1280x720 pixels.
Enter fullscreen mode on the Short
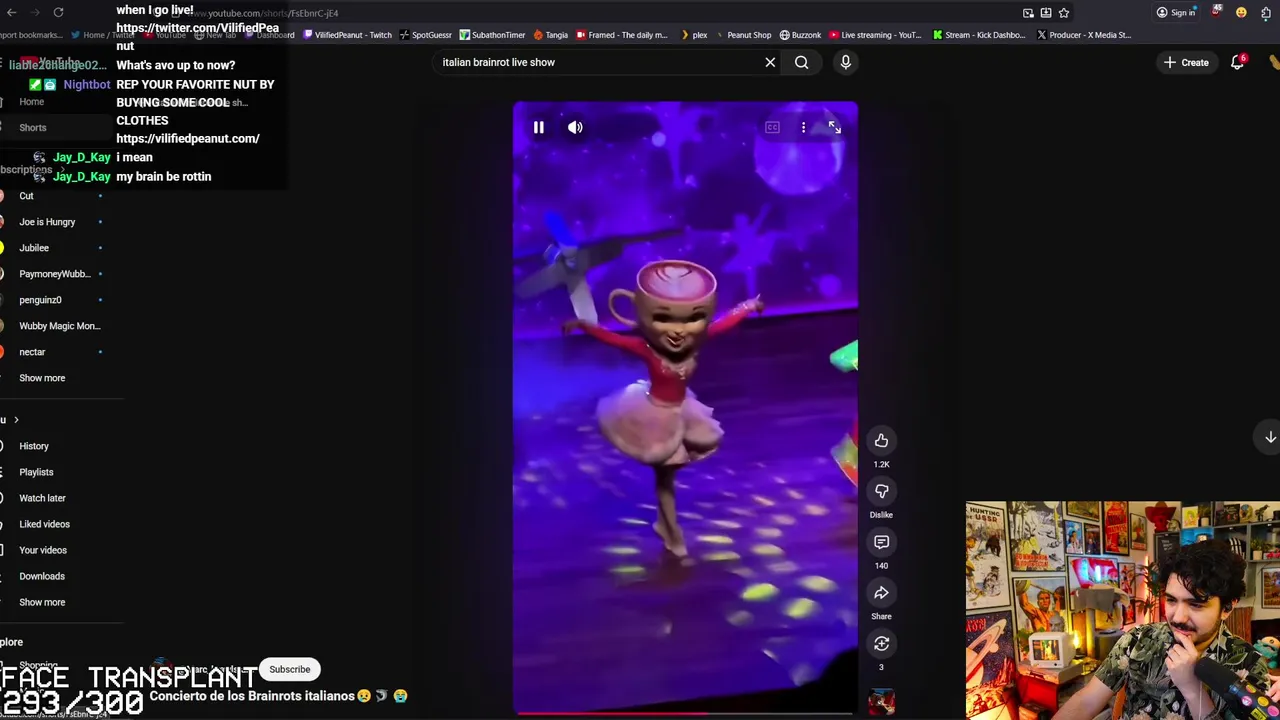834,128
